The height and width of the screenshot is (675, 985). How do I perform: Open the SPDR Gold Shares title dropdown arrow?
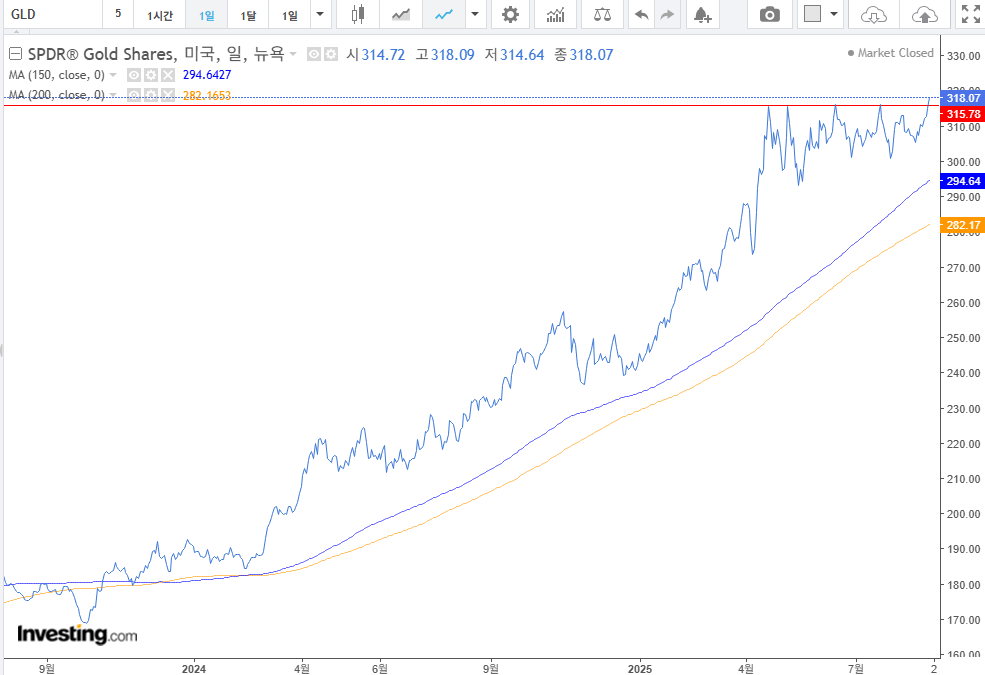coord(293,55)
